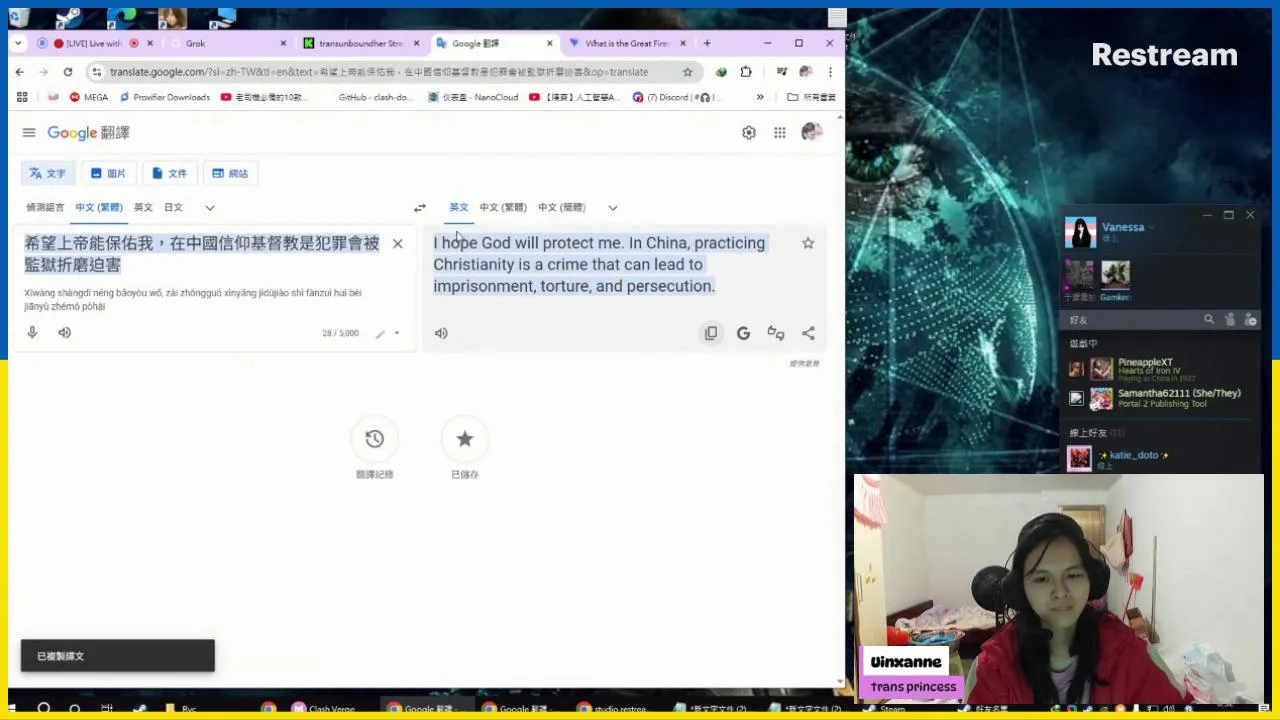Viewport: 1280px width, 720px height.
Task: Open the MEGA bookmark
Action: [x=89, y=98]
